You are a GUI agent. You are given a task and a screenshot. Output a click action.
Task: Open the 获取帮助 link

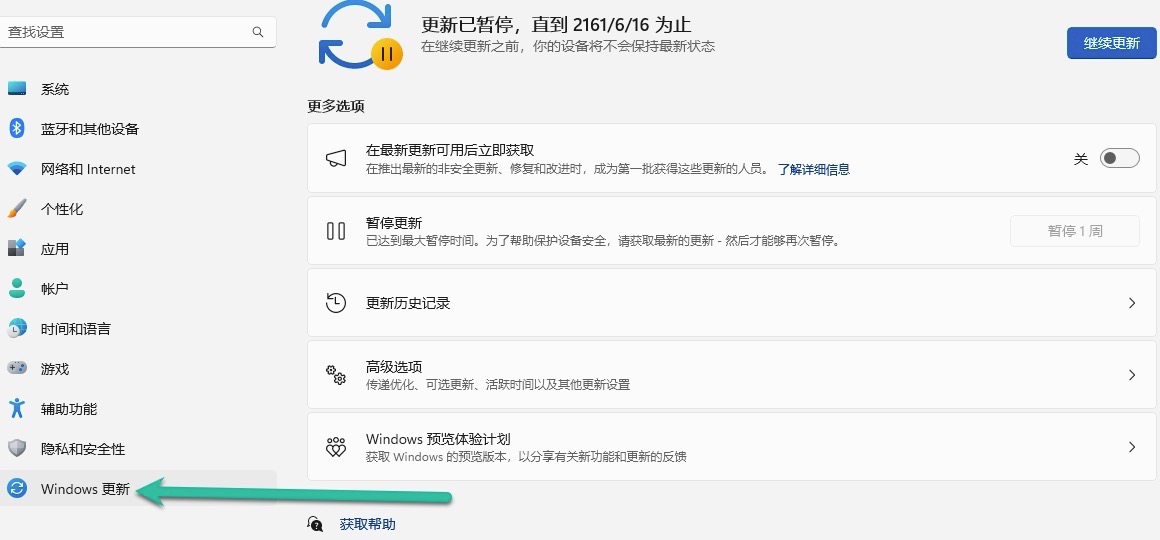pos(368,524)
